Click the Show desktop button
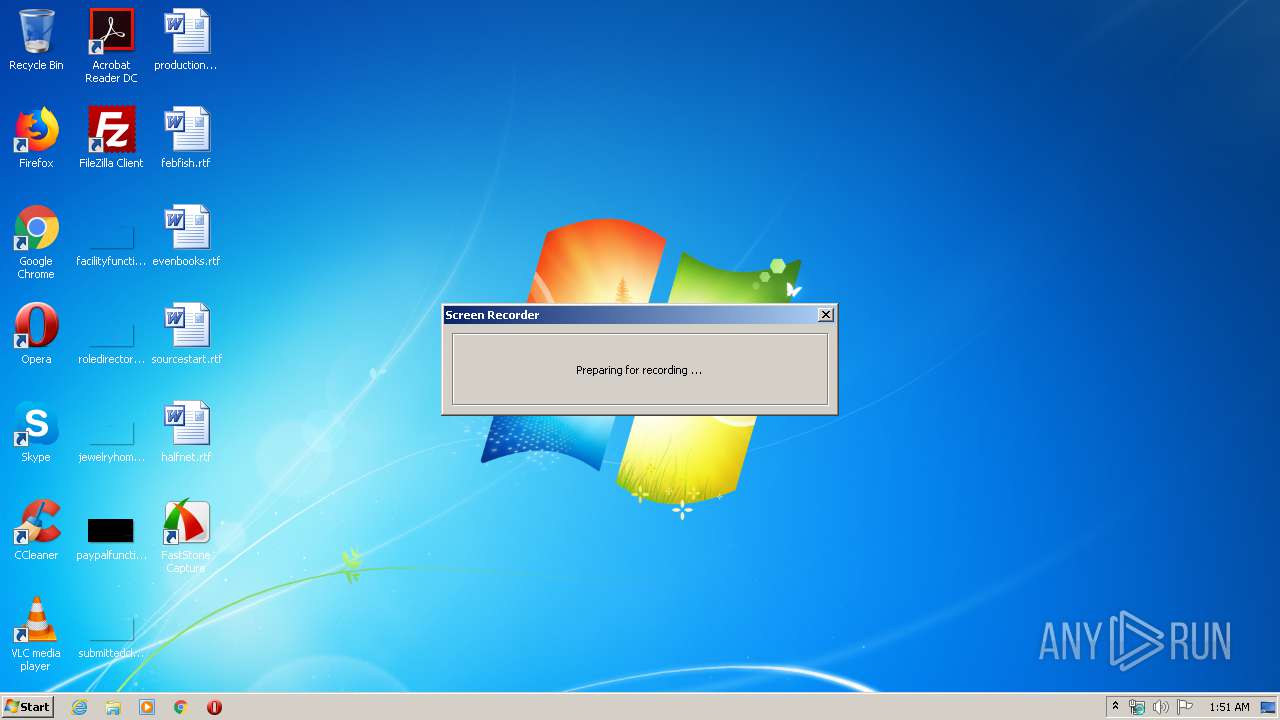The width and height of the screenshot is (1280, 720). click(1269, 707)
